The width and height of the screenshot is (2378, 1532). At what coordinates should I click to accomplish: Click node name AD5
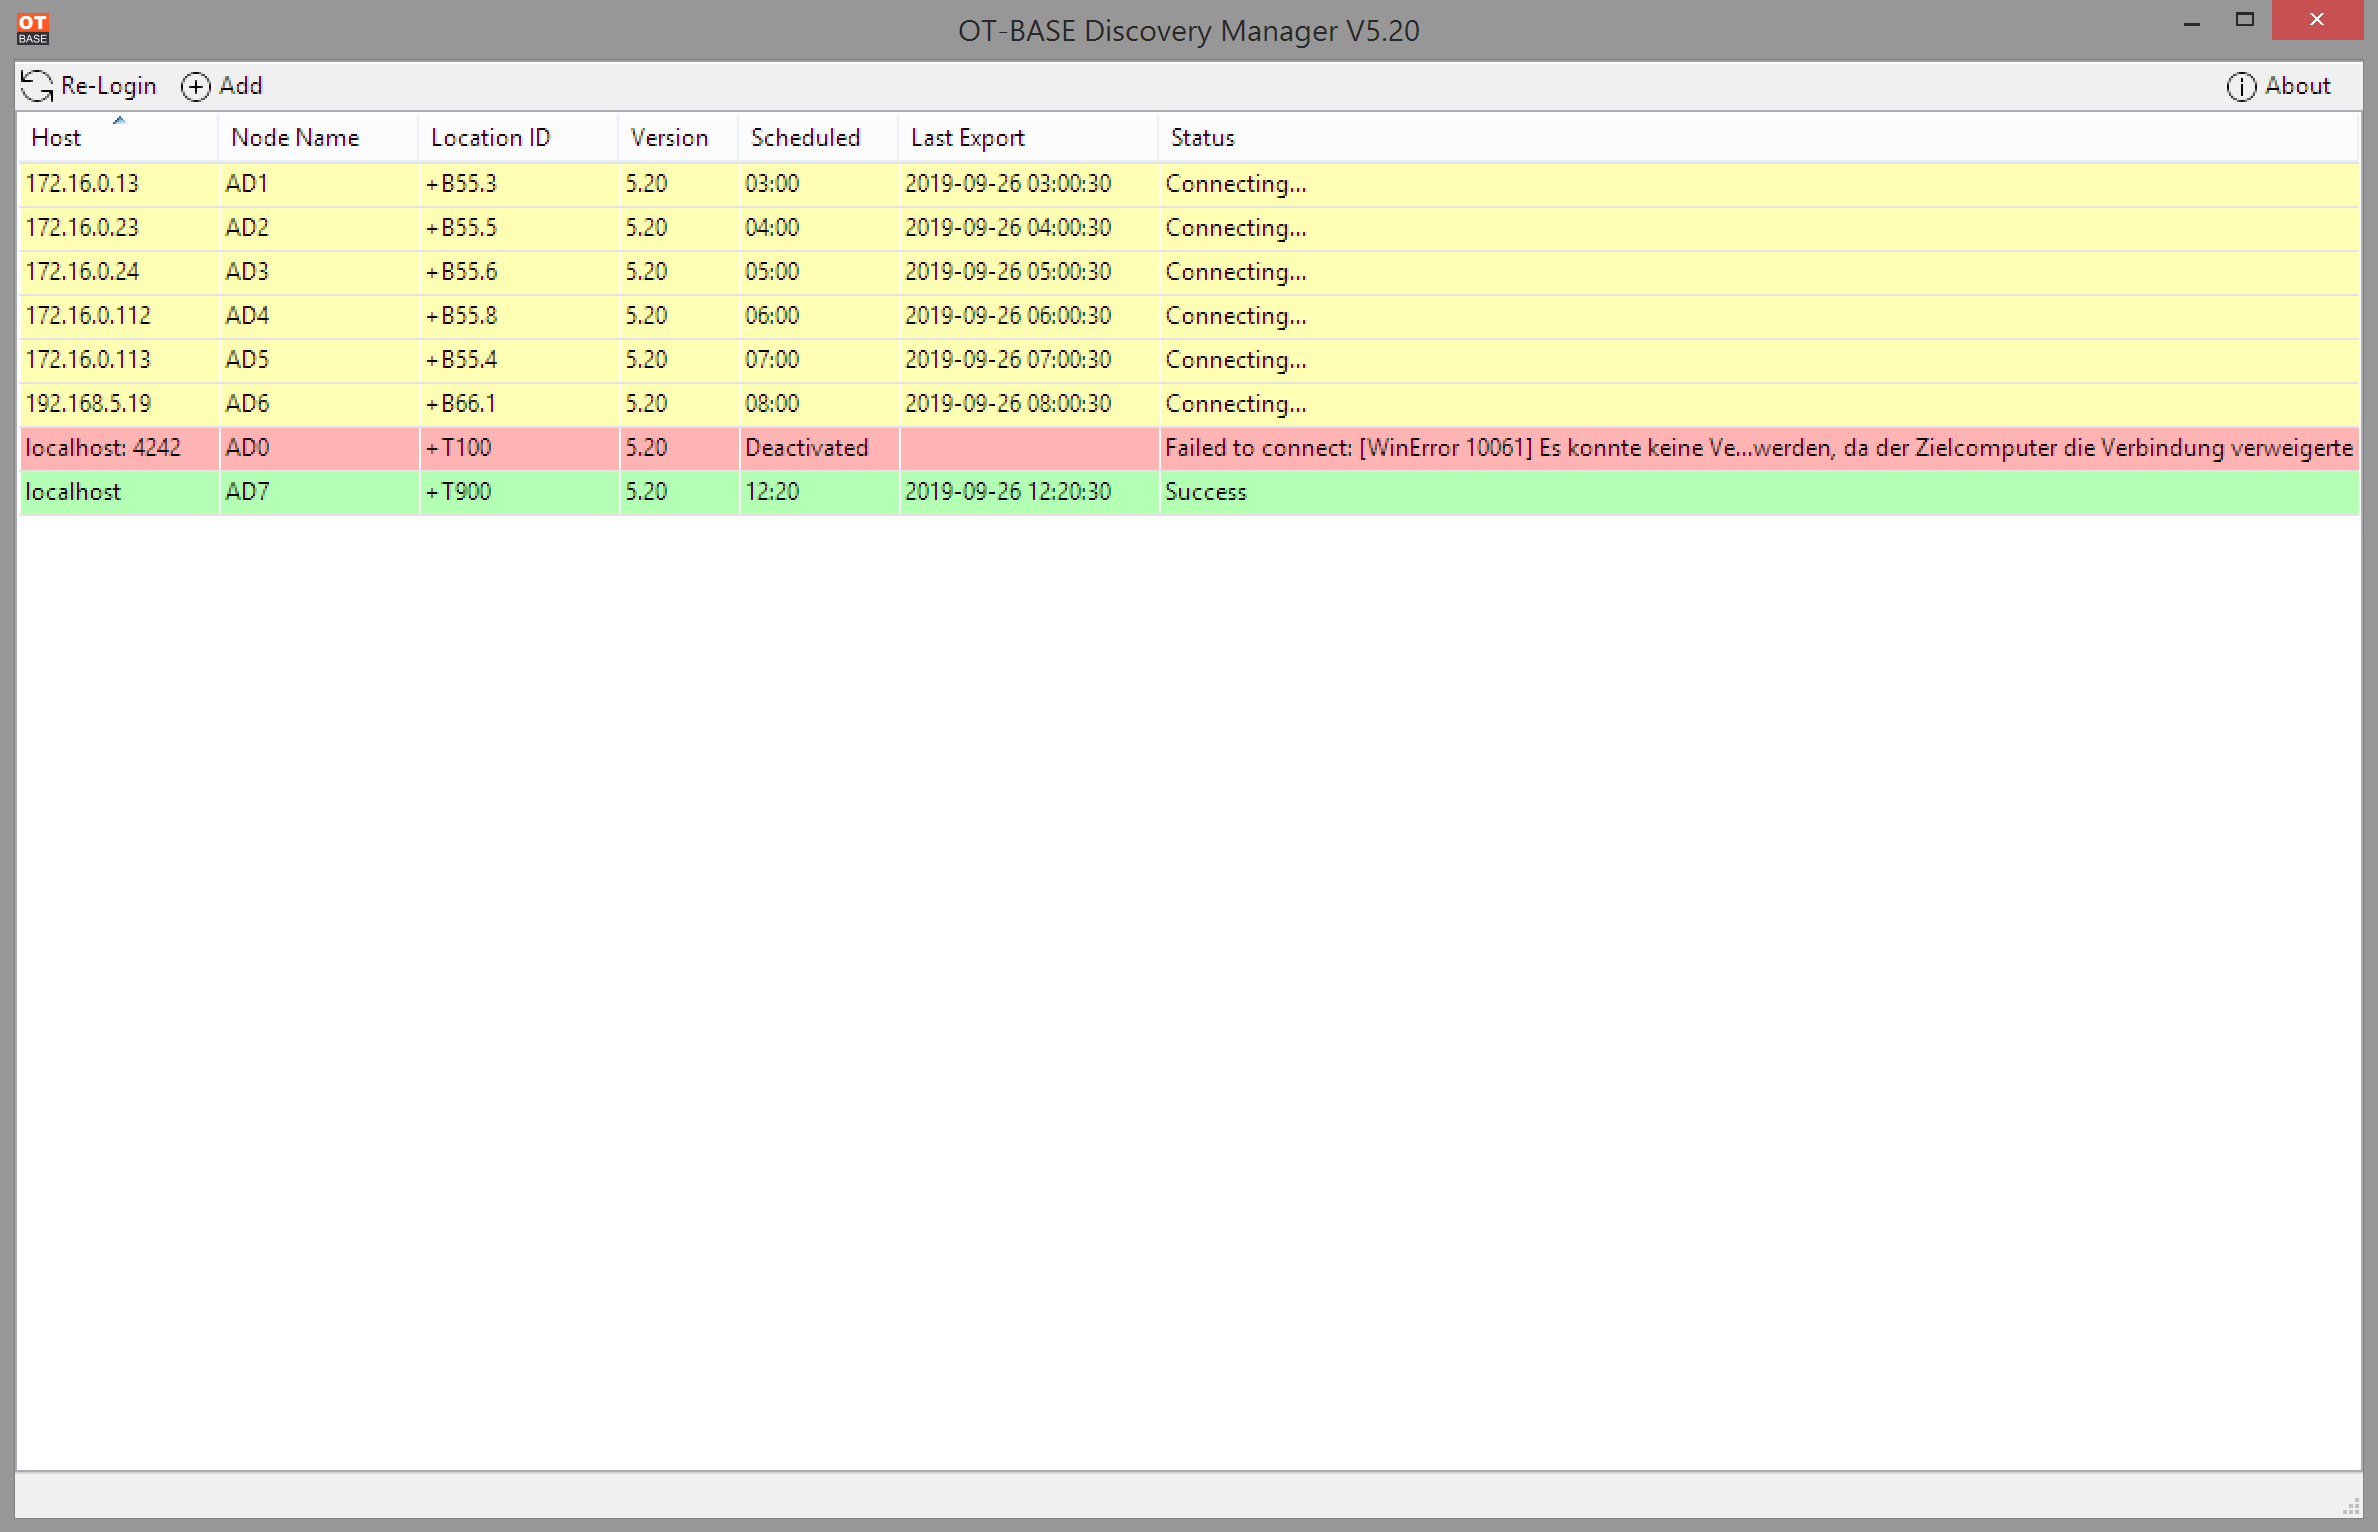pyautogui.click(x=247, y=360)
